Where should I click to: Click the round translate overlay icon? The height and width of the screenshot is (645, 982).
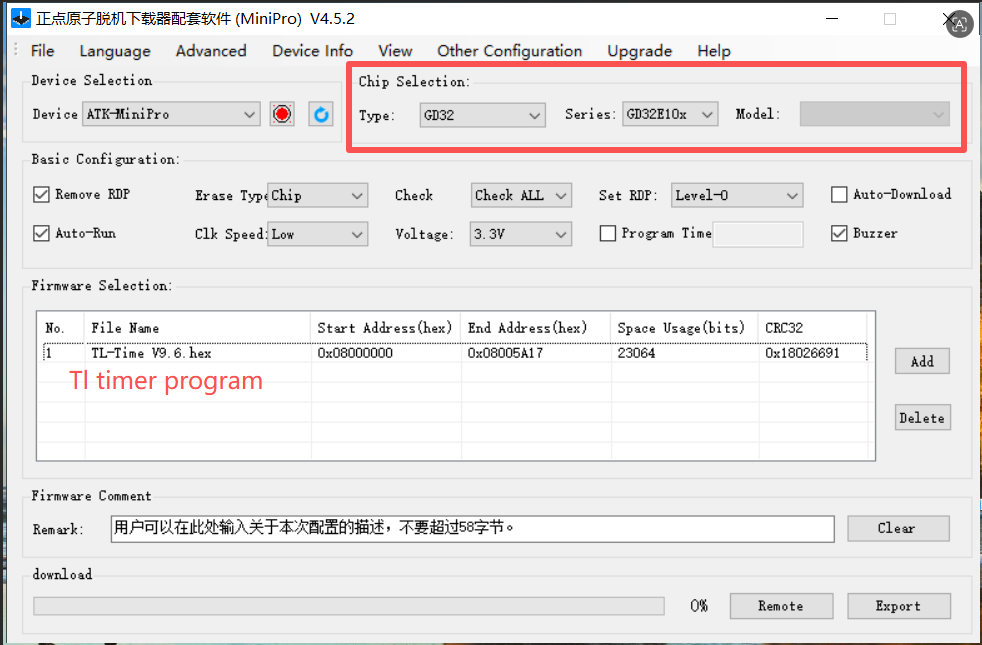click(x=959, y=24)
